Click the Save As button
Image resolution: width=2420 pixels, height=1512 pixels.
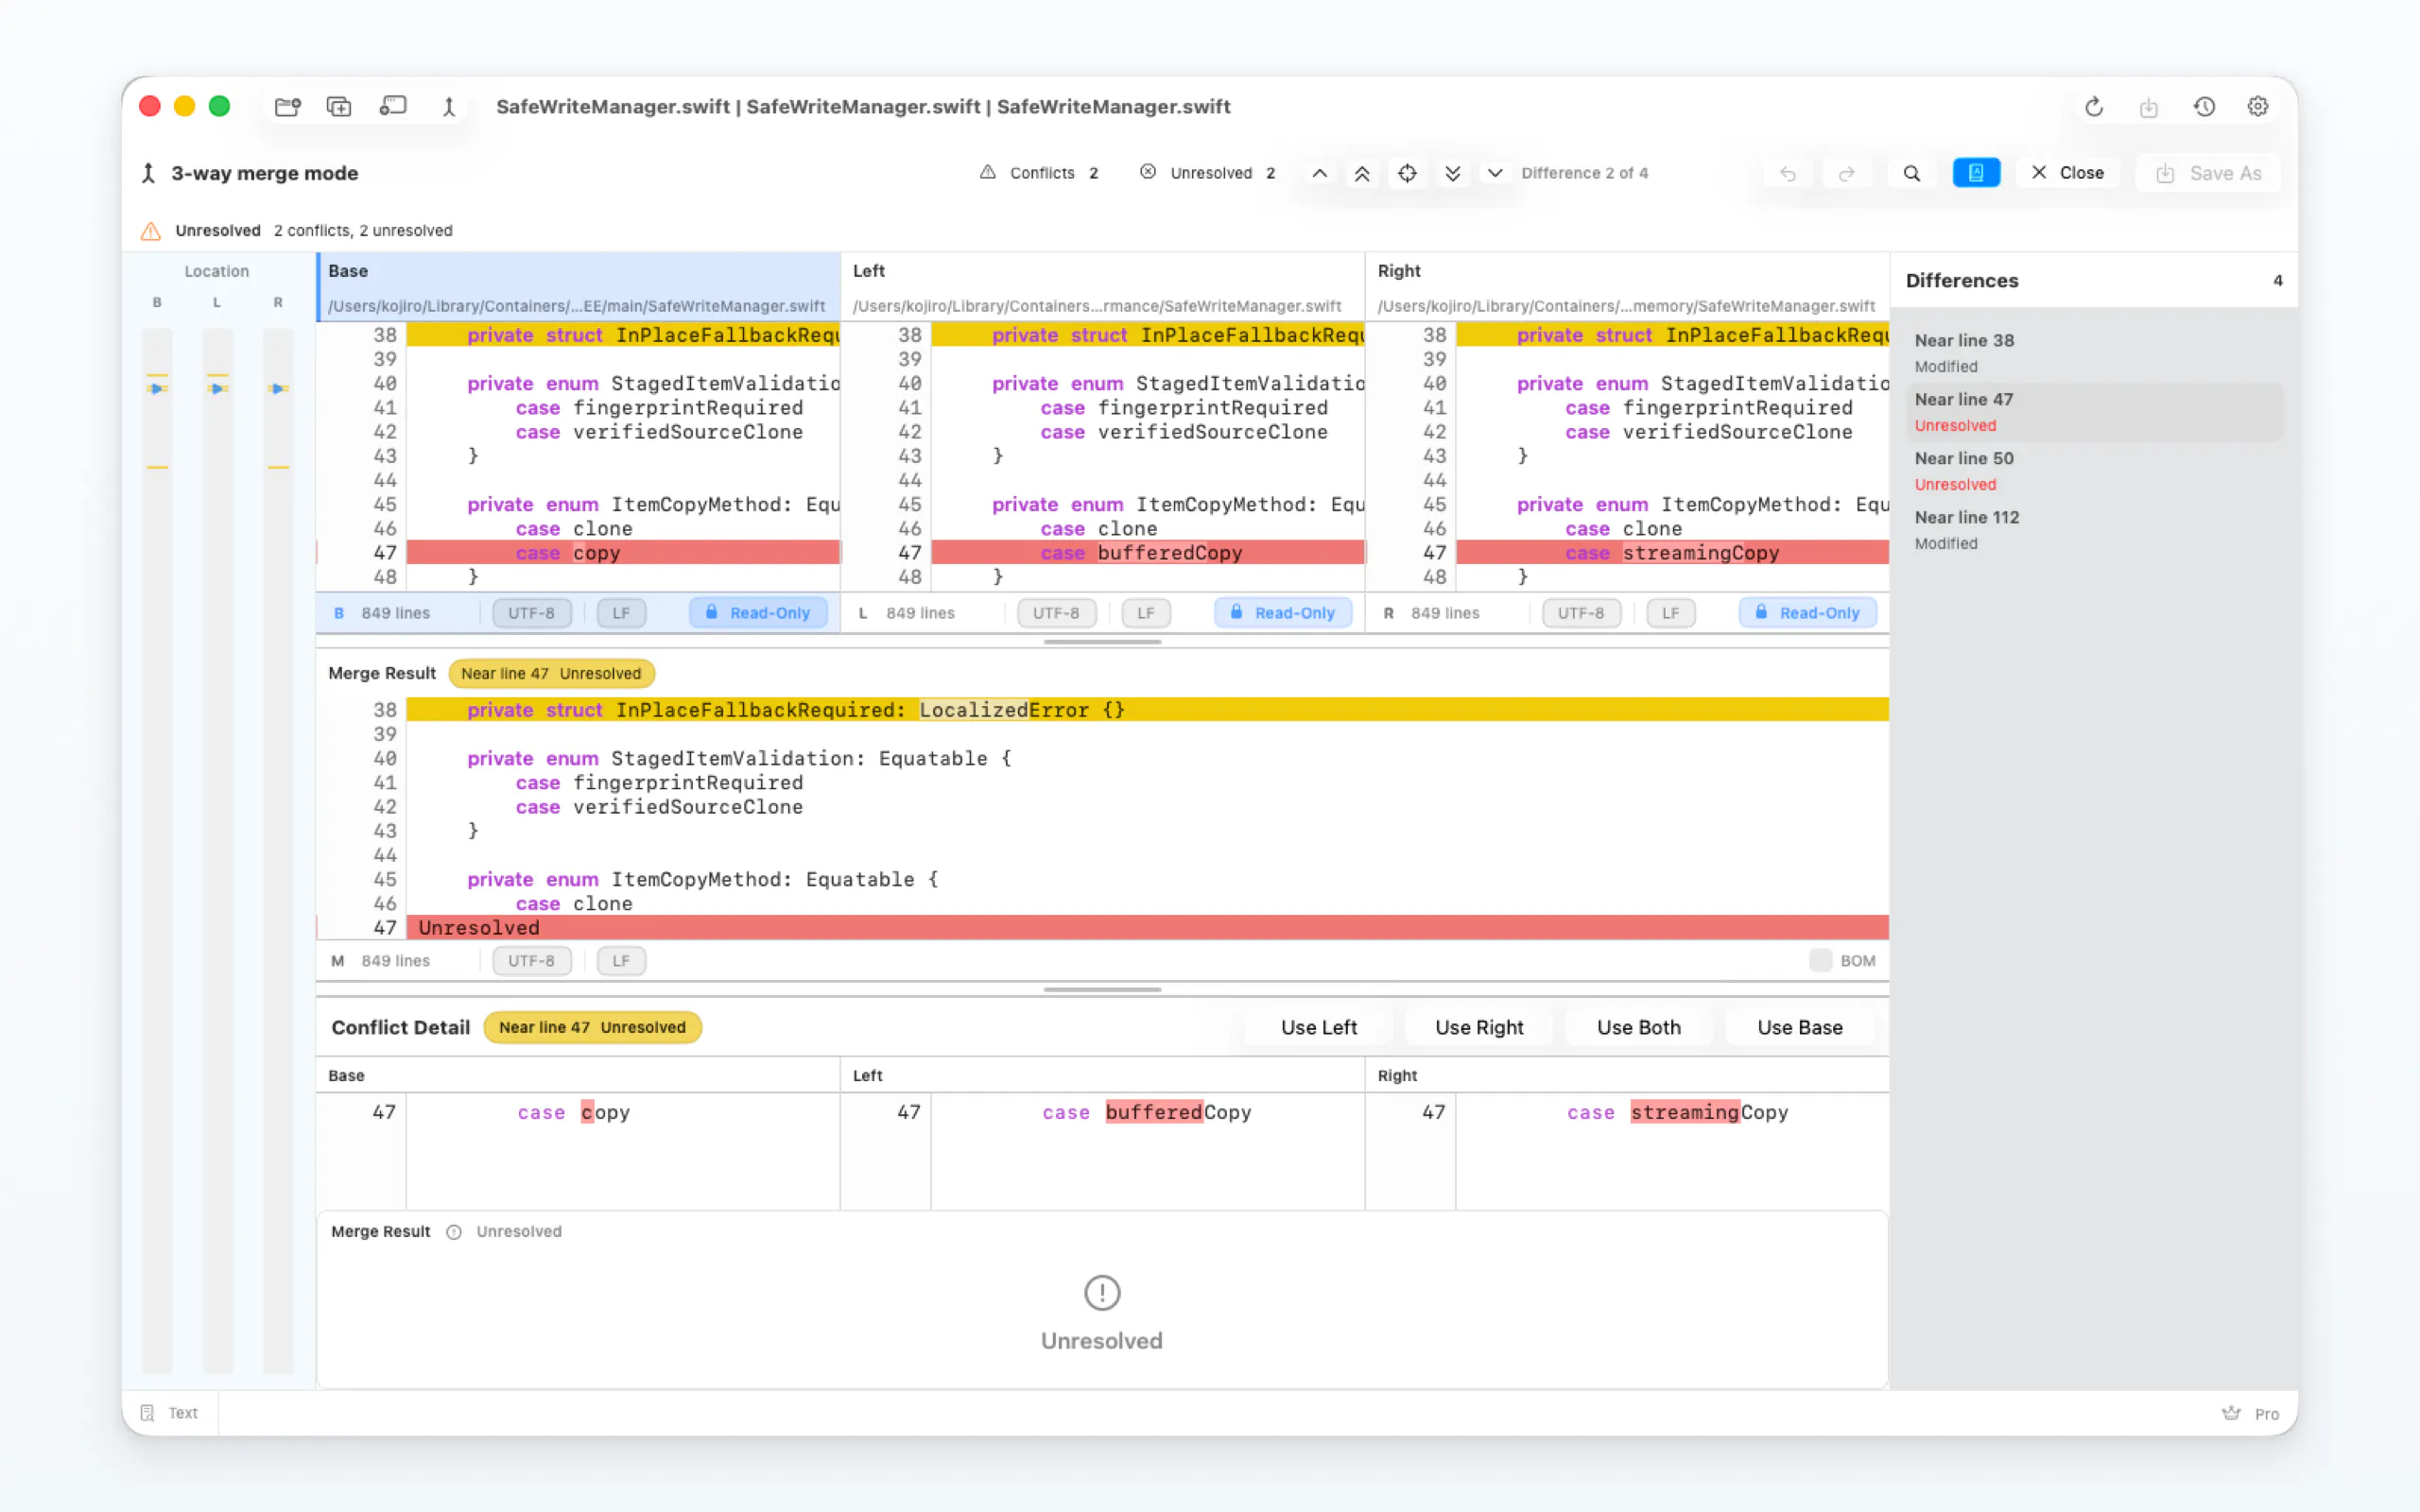pos(2209,173)
